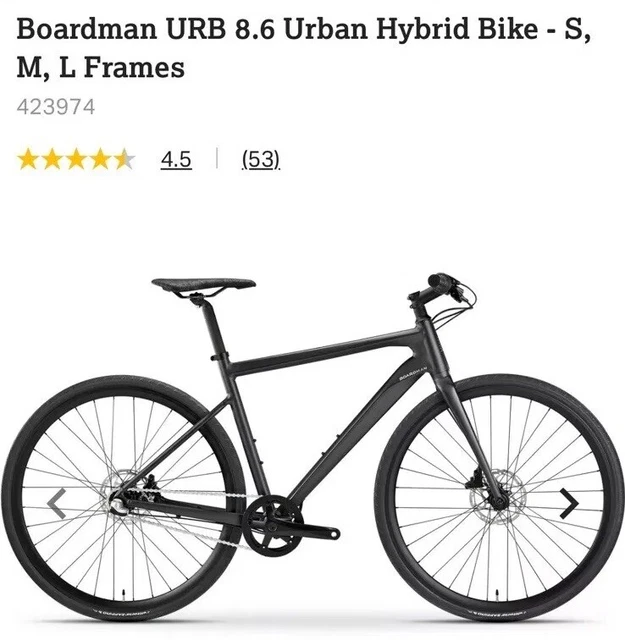The width and height of the screenshot is (625, 640).
Task: Click the bike's saddle in the photo
Action: click(203, 286)
